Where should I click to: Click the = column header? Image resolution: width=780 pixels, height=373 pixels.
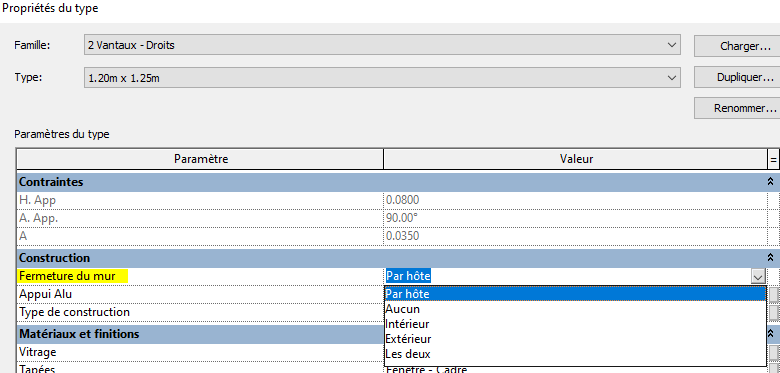[x=773, y=159]
